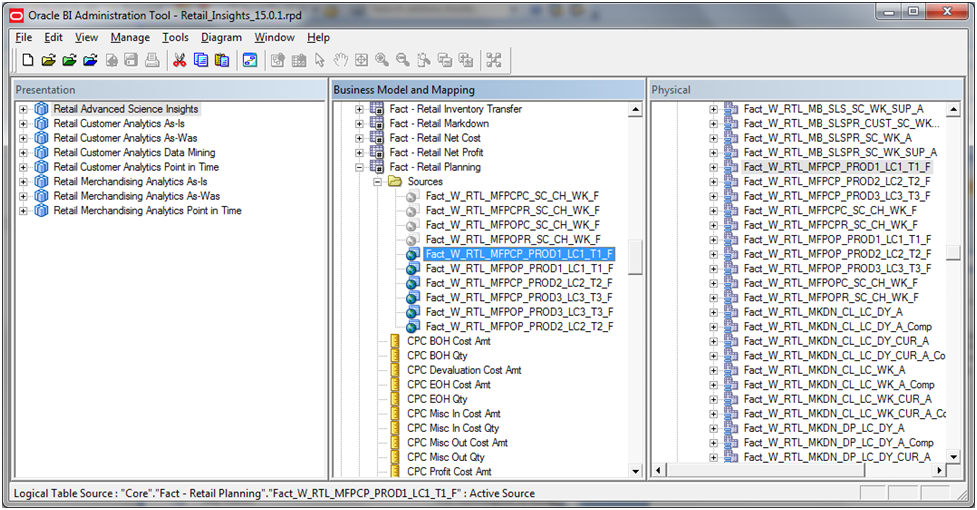Open the Edit menu
Viewport: 977px width, 510px height.
pos(54,37)
